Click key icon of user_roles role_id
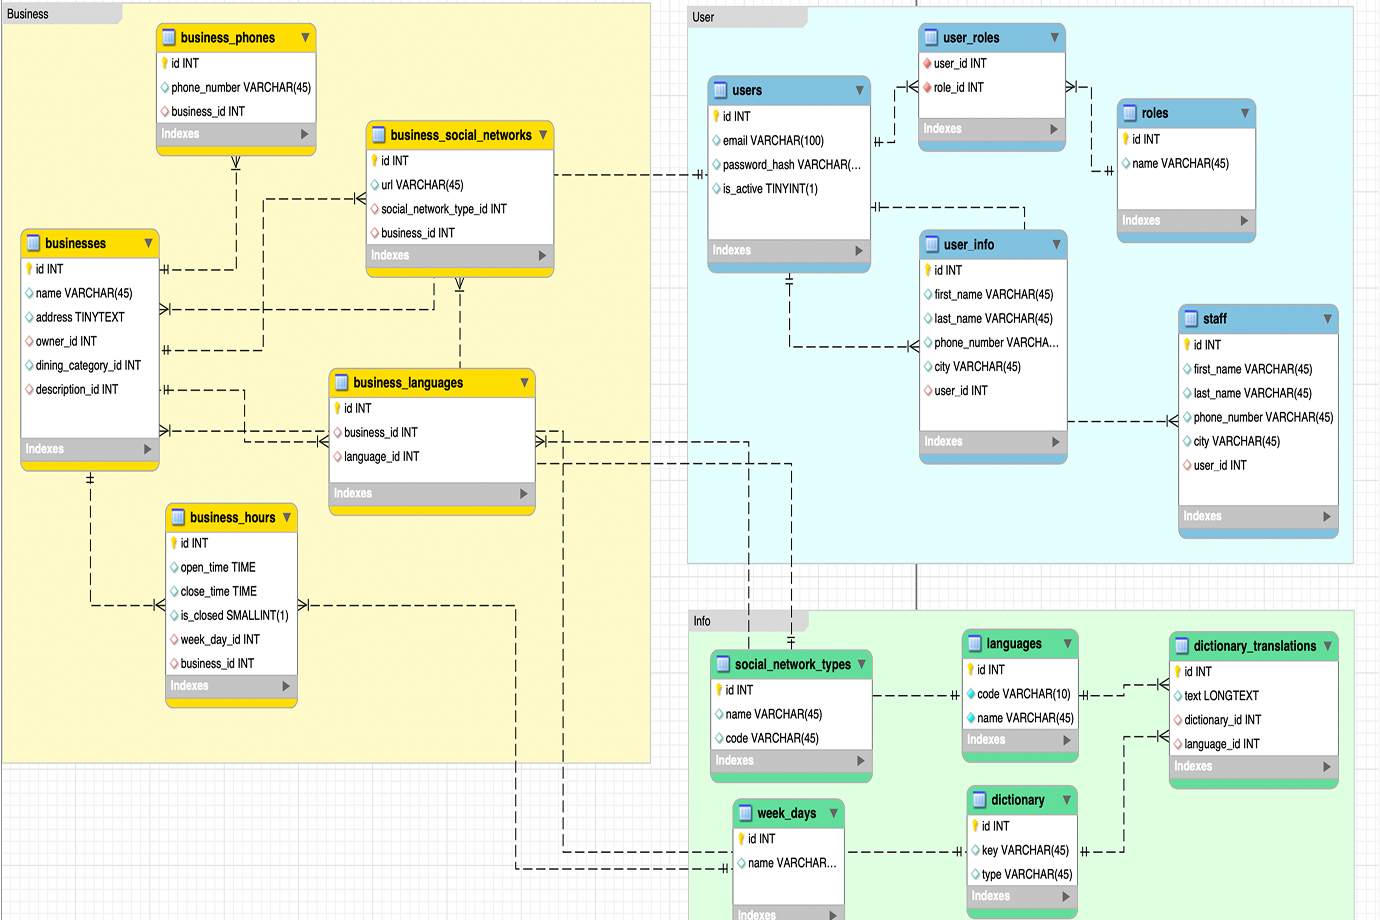The height and width of the screenshot is (920, 1380). pyautogui.click(x=927, y=87)
